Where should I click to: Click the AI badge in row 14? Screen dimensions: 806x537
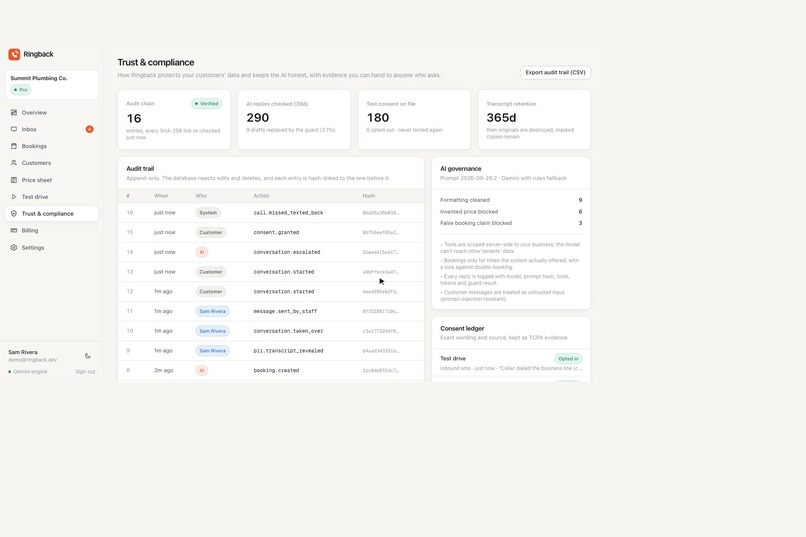(x=202, y=252)
